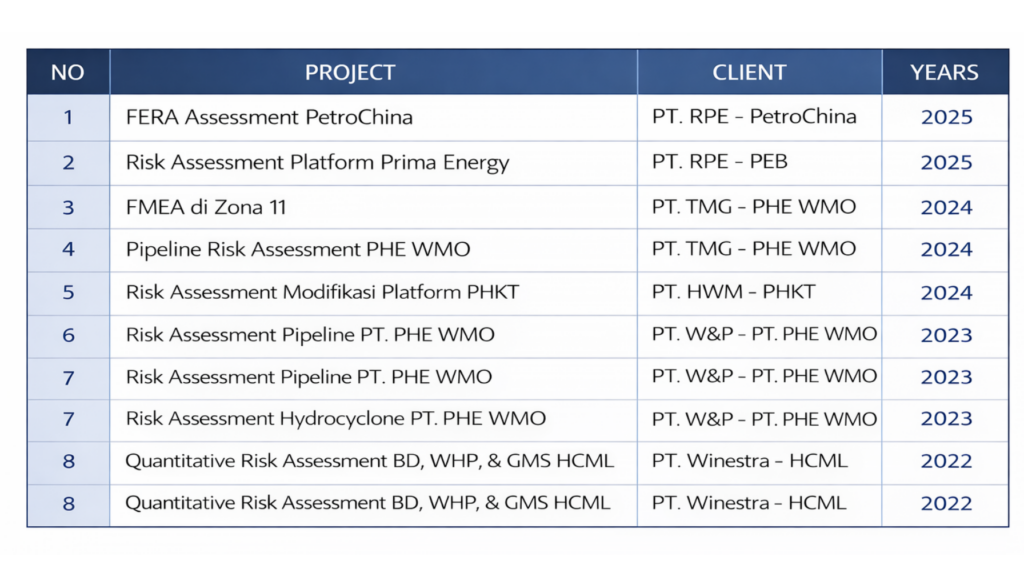This screenshot has width=1024, height=585.
Task: Click the NO column header
Action: pyautogui.click(x=68, y=72)
